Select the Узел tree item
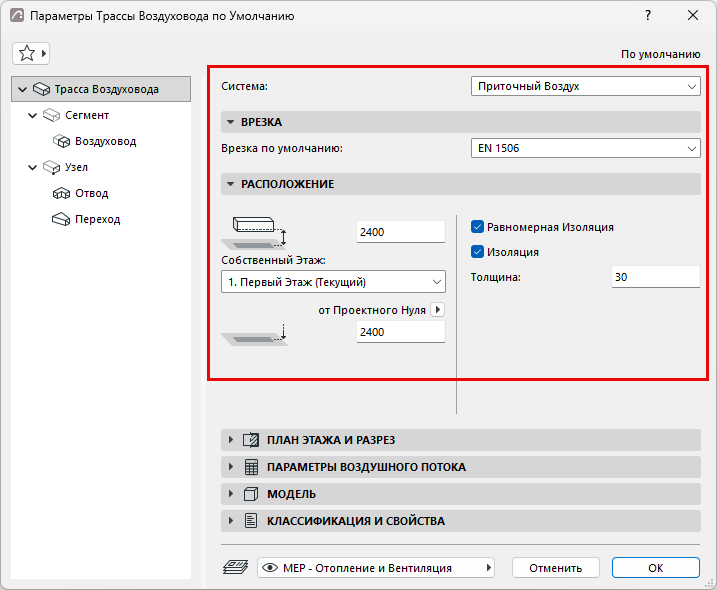The height and width of the screenshot is (590, 717). coord(76,167)
